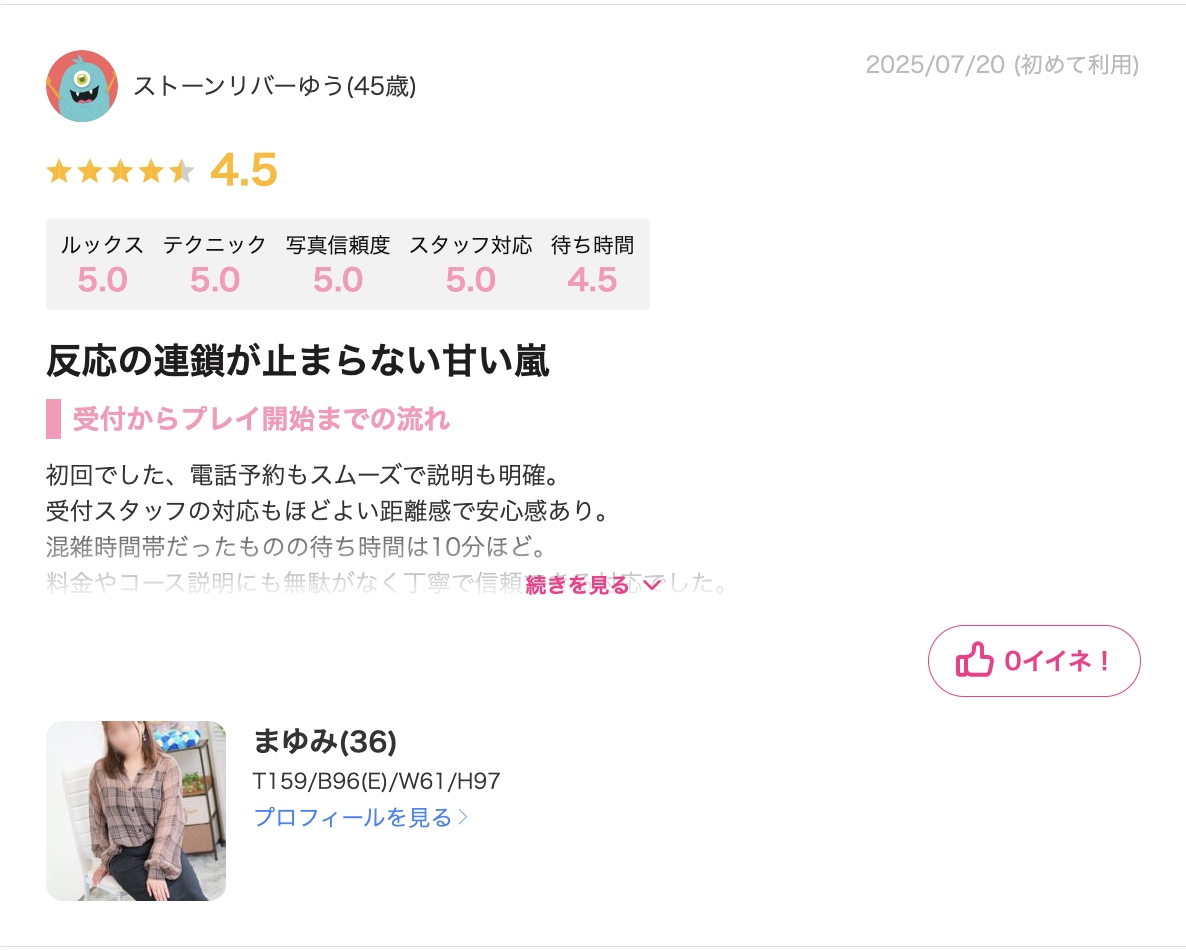This screenshot has height=950, width=1186.
Task: Click the テクニック 5.0 score
Action: [215, 280]
